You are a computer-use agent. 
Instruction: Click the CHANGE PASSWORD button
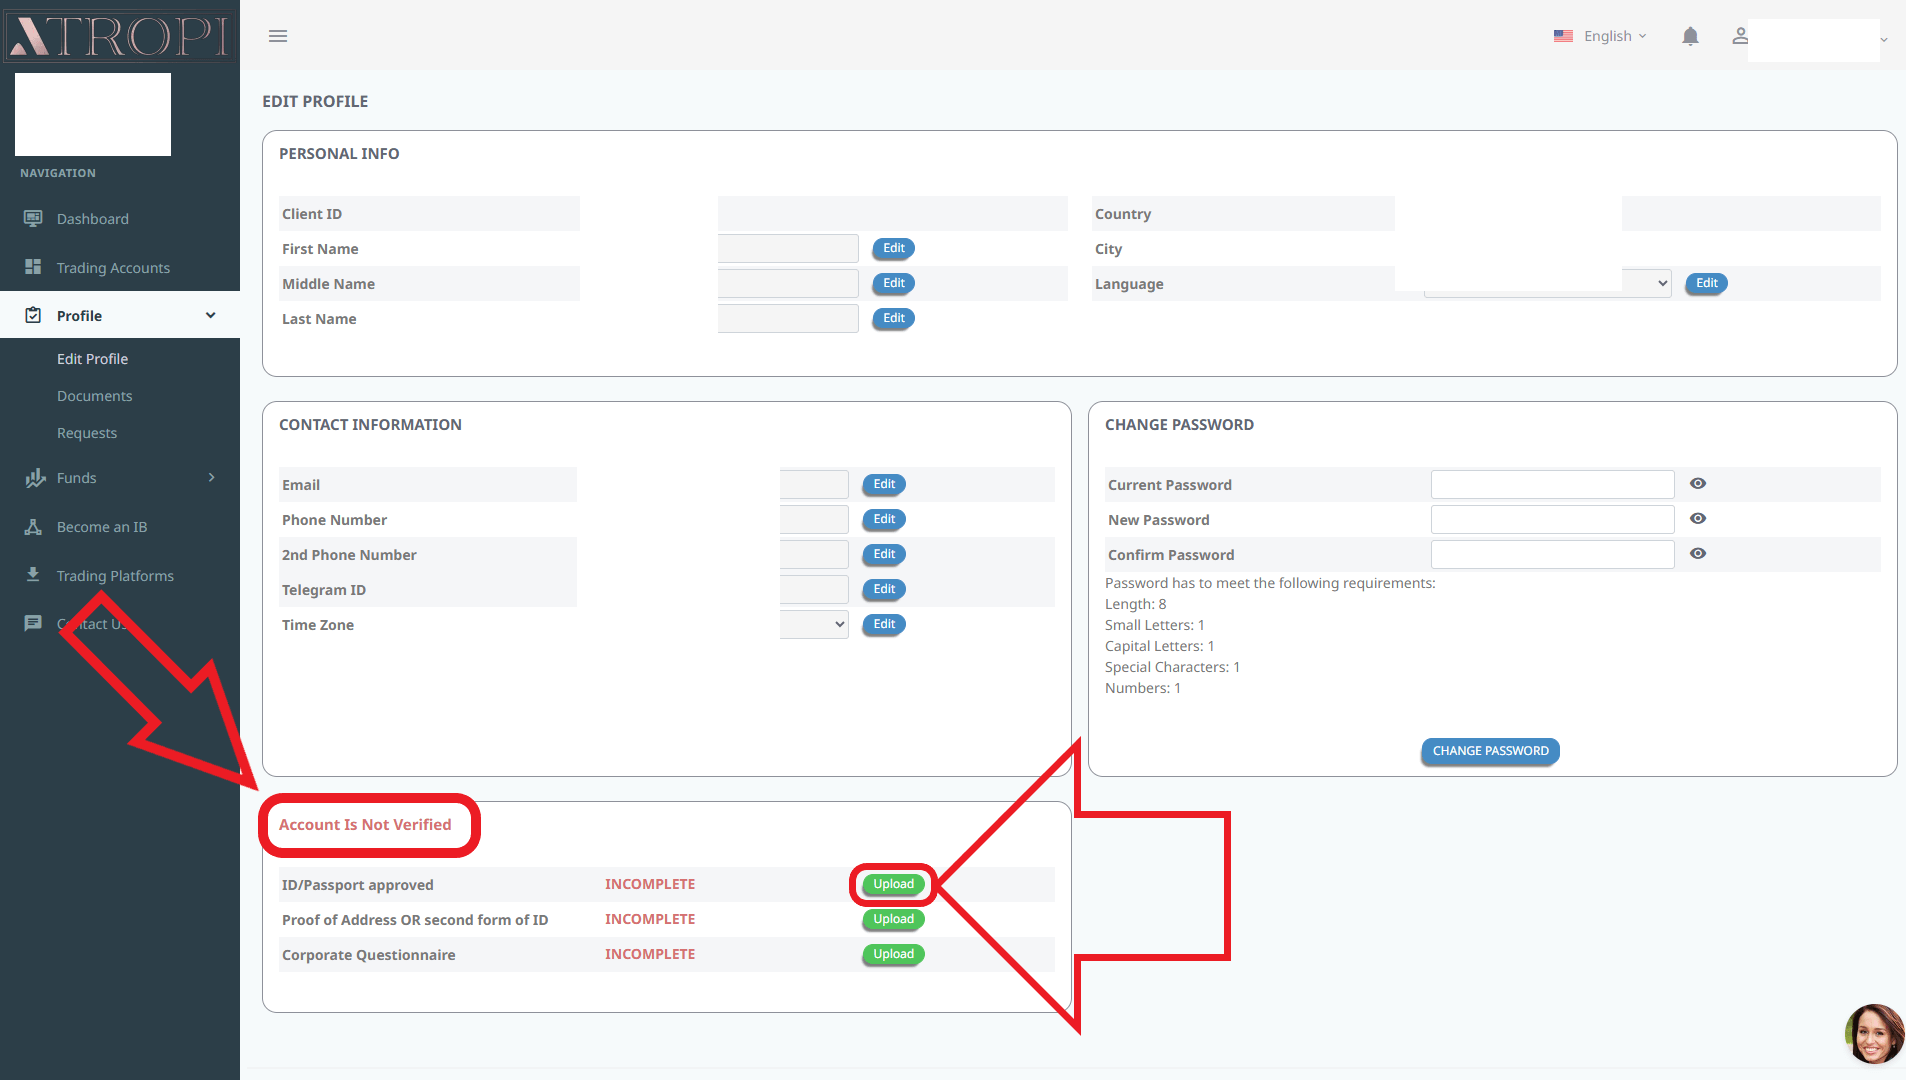(1490, 751)
